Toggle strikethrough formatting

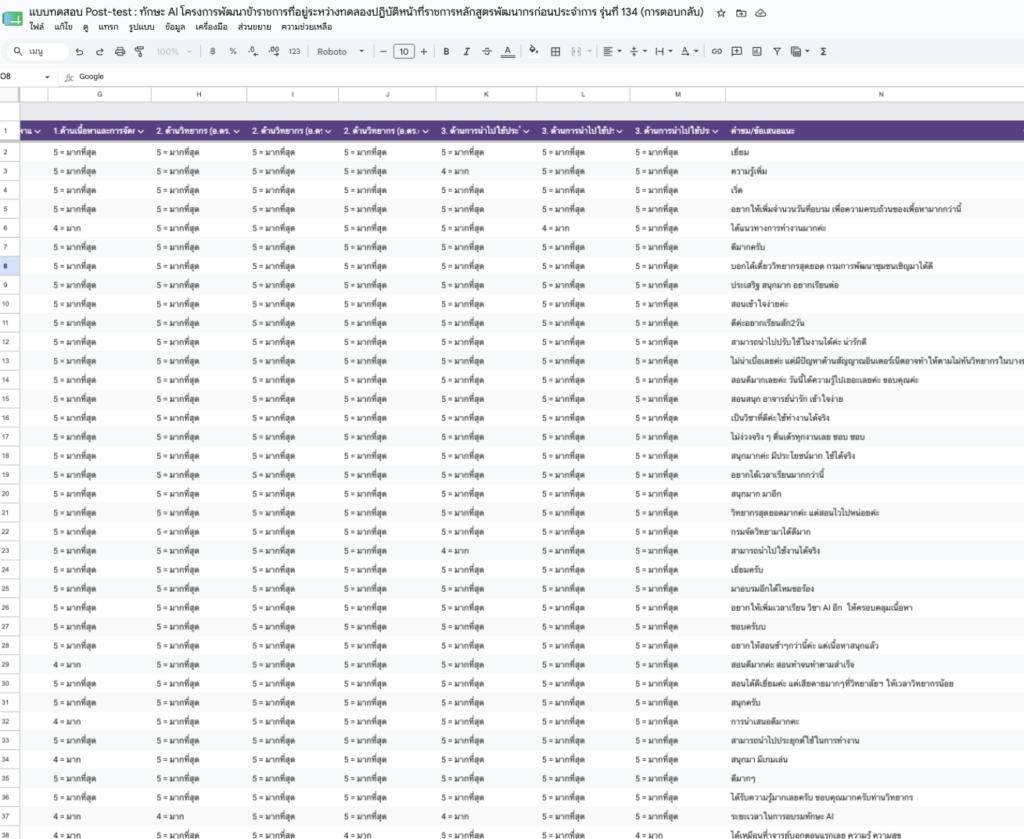(487, 52)
